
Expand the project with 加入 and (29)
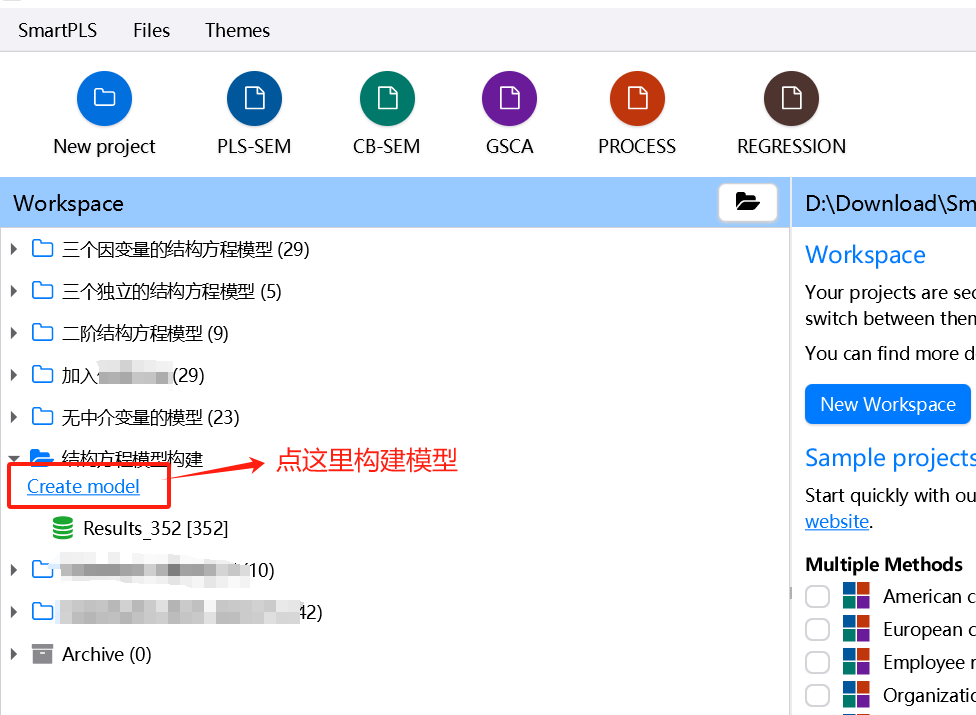click(x=14, y=375)
